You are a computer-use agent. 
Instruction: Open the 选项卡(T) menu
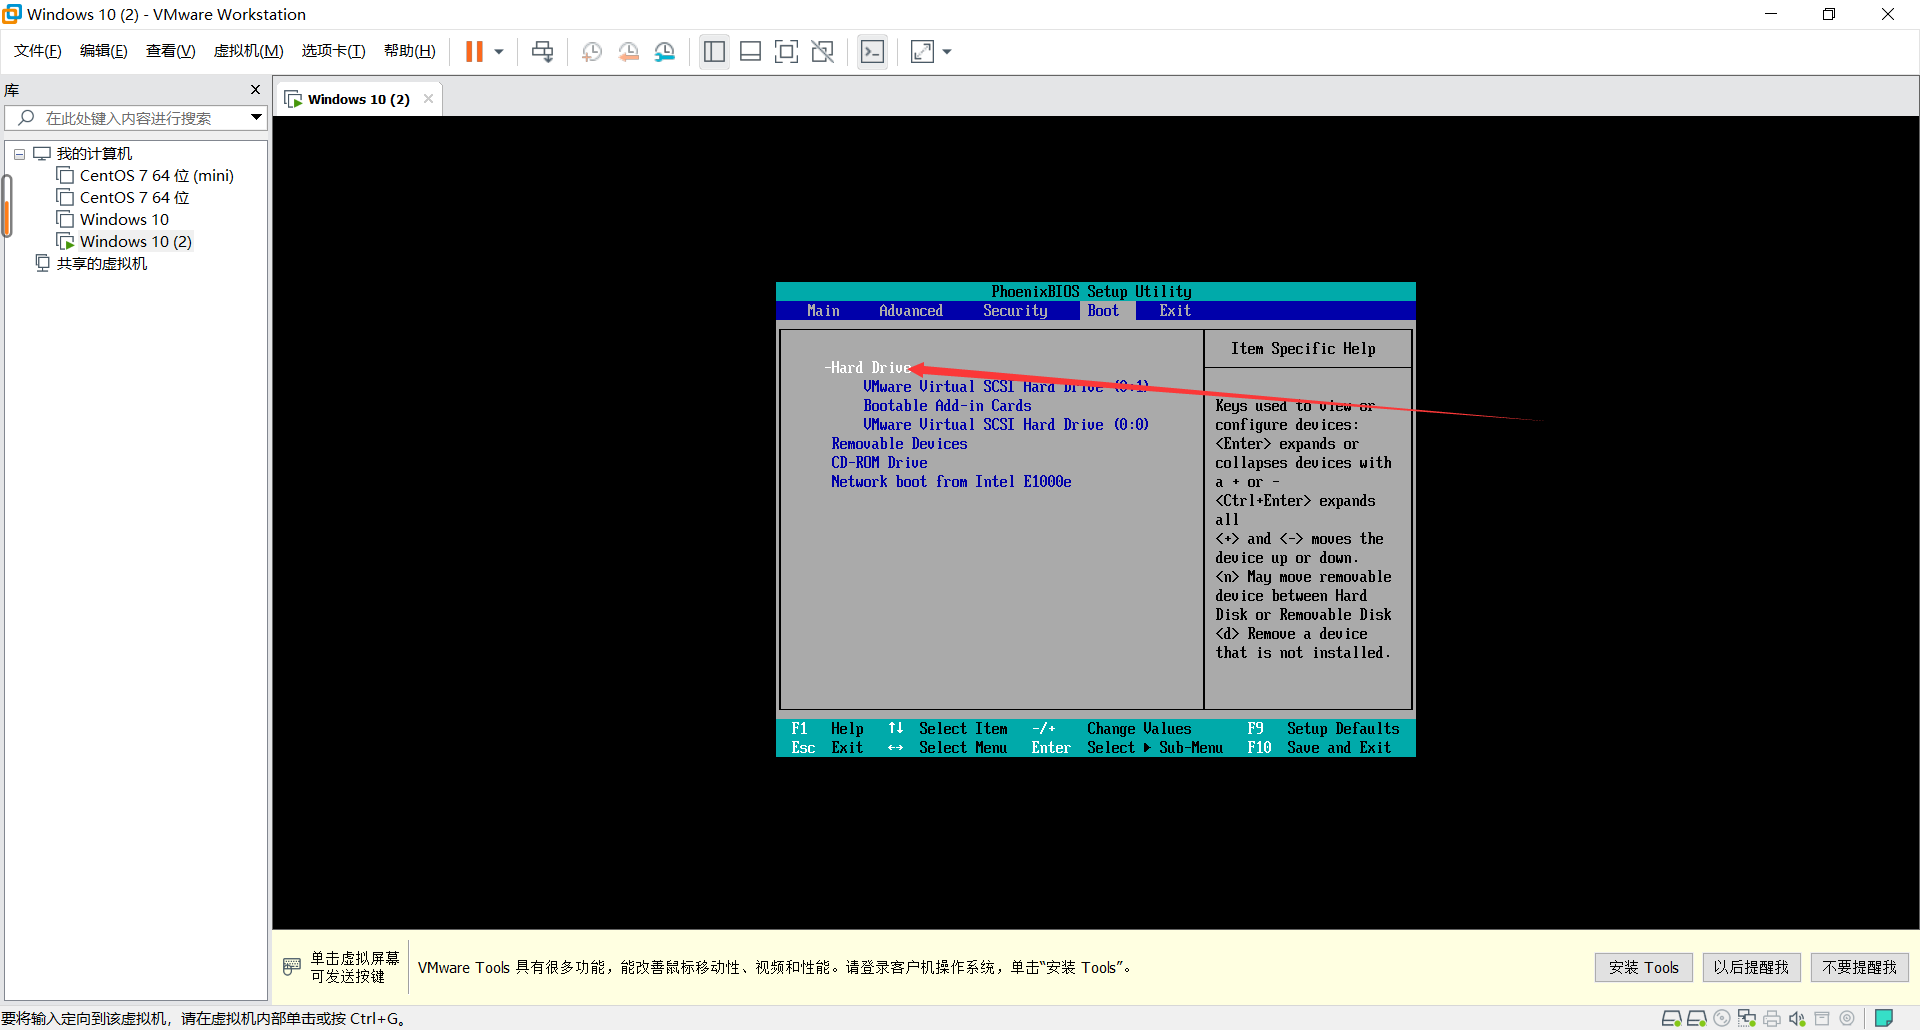[x=333, y=51]
